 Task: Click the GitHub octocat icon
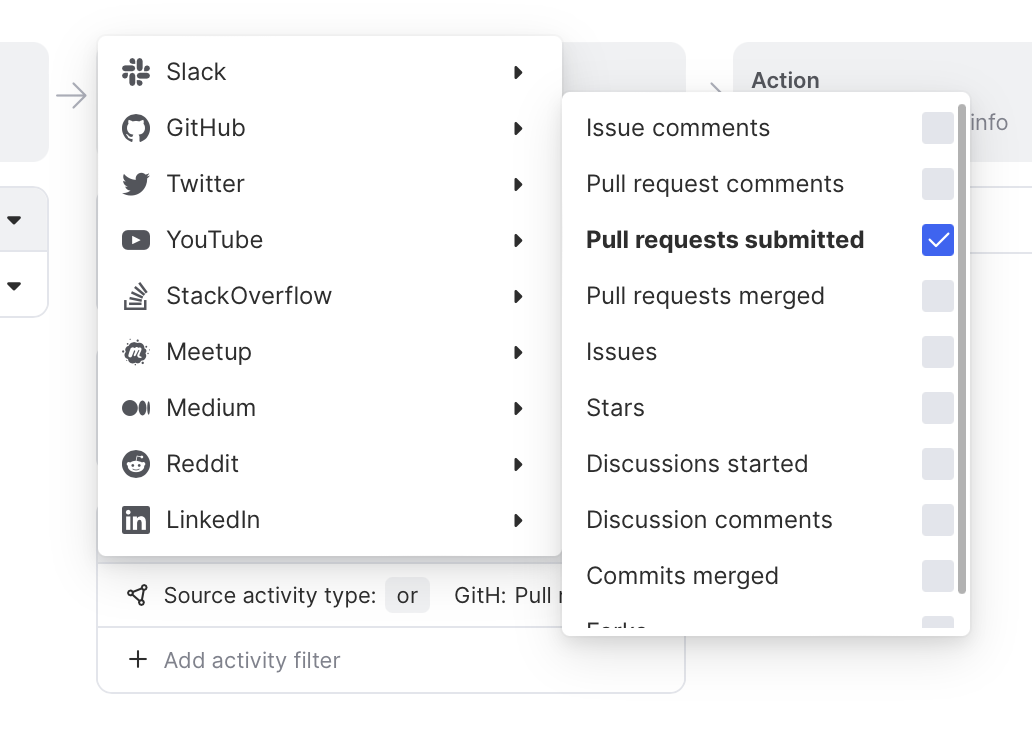[x=135, y=128]
